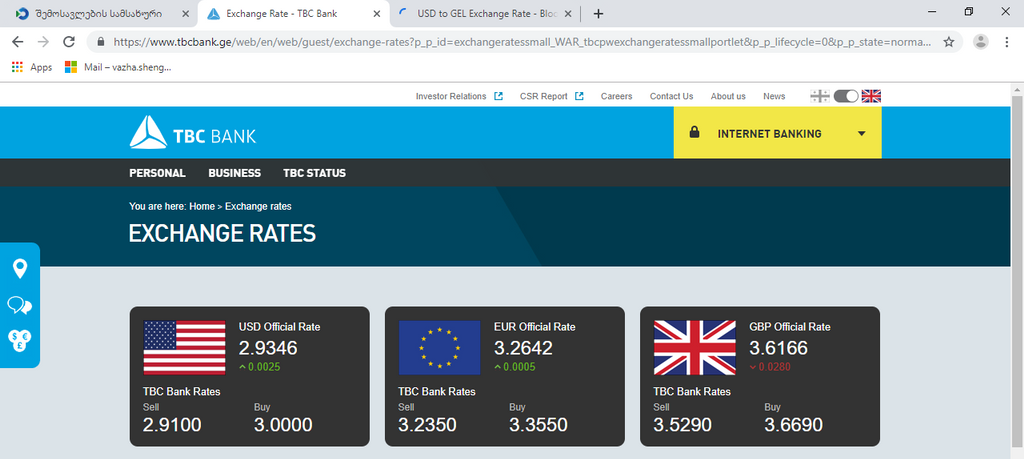This screenshot has height=459, width=1024.
Task: Click the EUR official rate 3.2642
Action: pyautogui.click(x=523, y=348)
